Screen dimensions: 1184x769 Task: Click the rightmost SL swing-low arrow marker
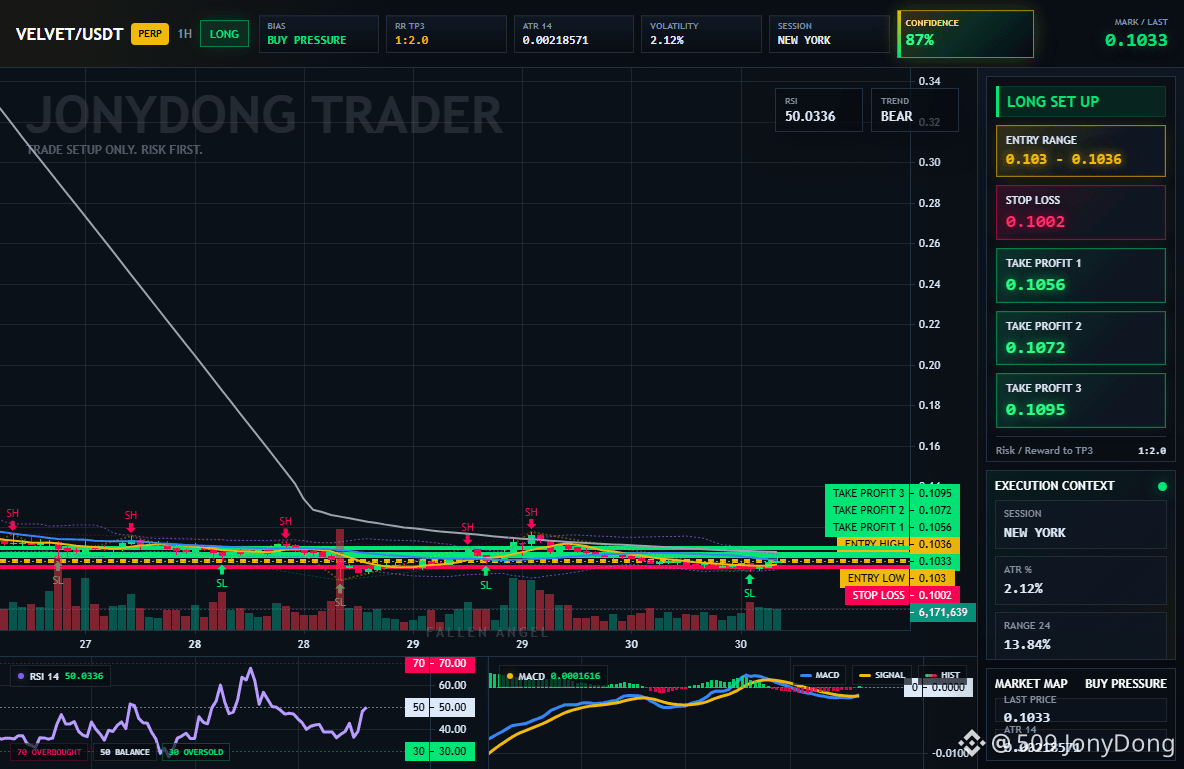tap(749, 579)
